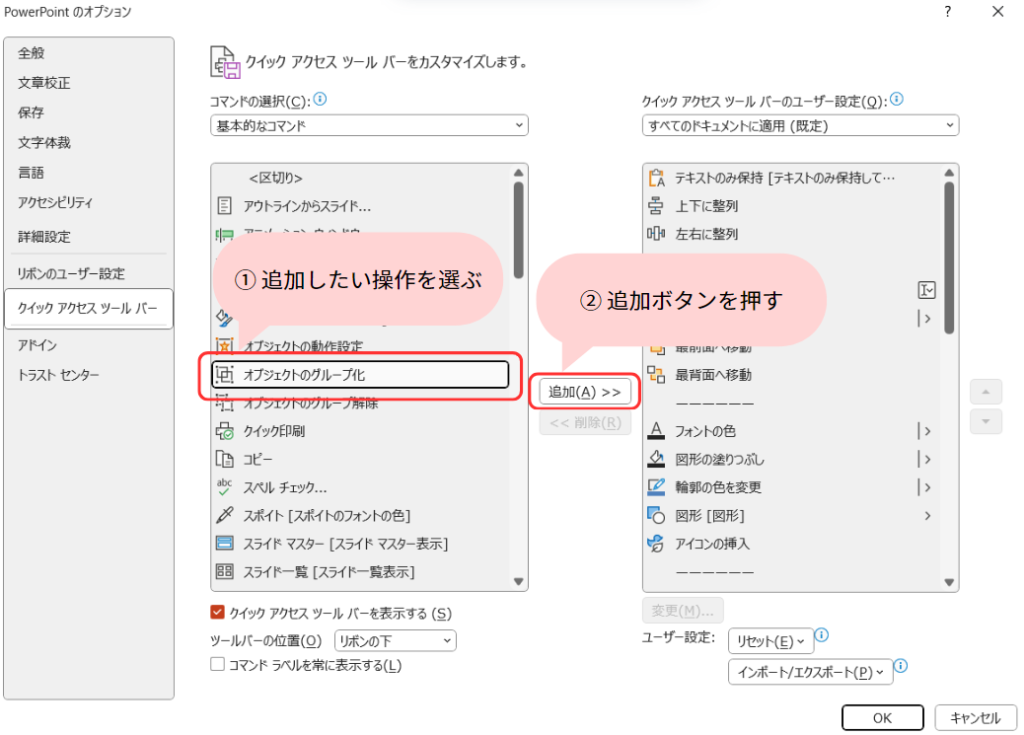The width and height of the screenshot is (1024, 735).
Task: Select the <区切り> separator row
Action: pos(360,178)
